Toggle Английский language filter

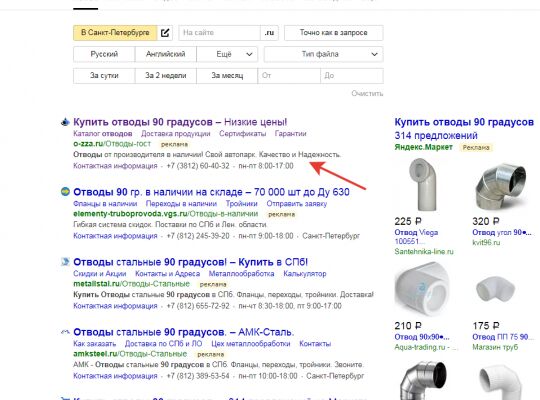click(x=165, y=54)
